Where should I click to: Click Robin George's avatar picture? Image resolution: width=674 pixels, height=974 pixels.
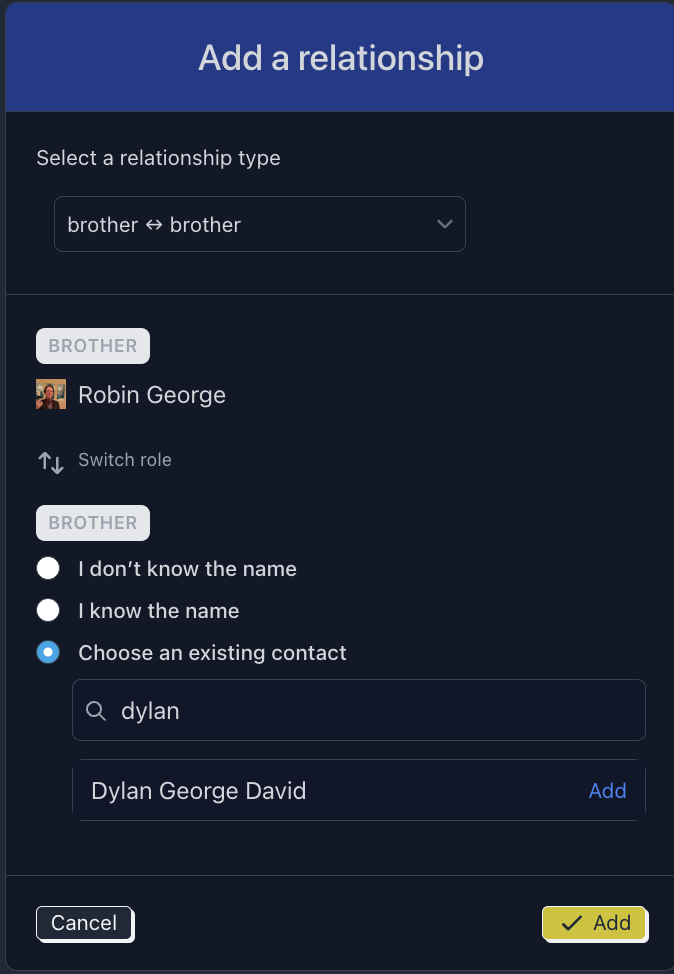point(50,393)
